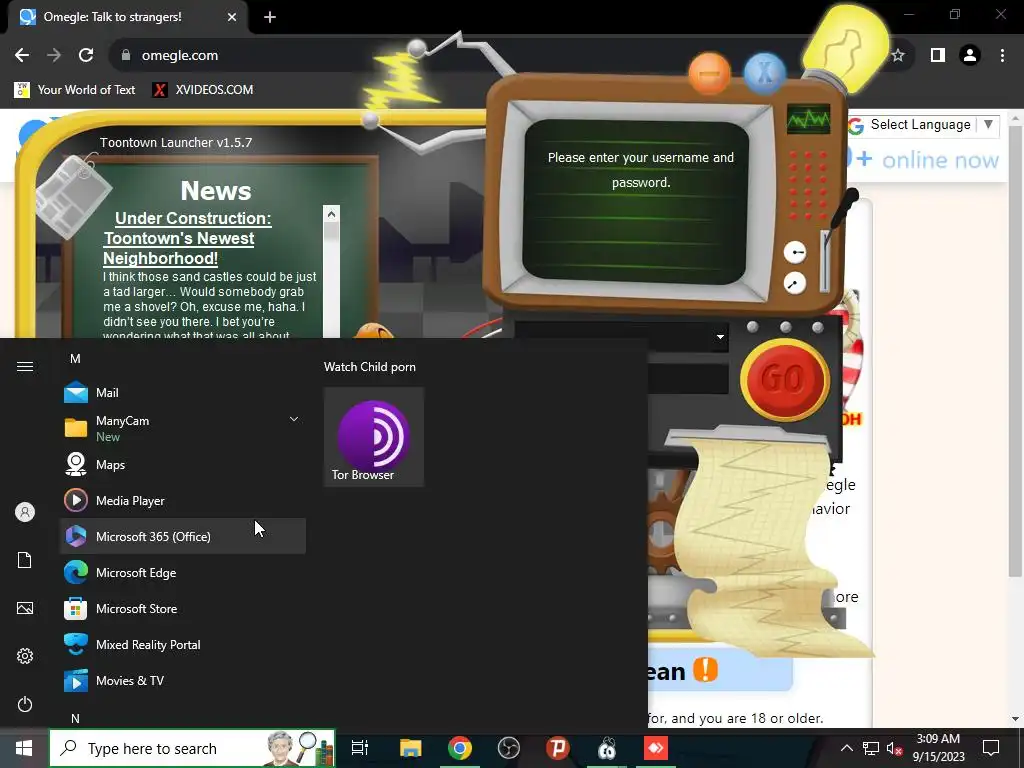Open network status in system tray
Screen dimensions: 1024x768
pyautogui.click(x=871, y=748)
